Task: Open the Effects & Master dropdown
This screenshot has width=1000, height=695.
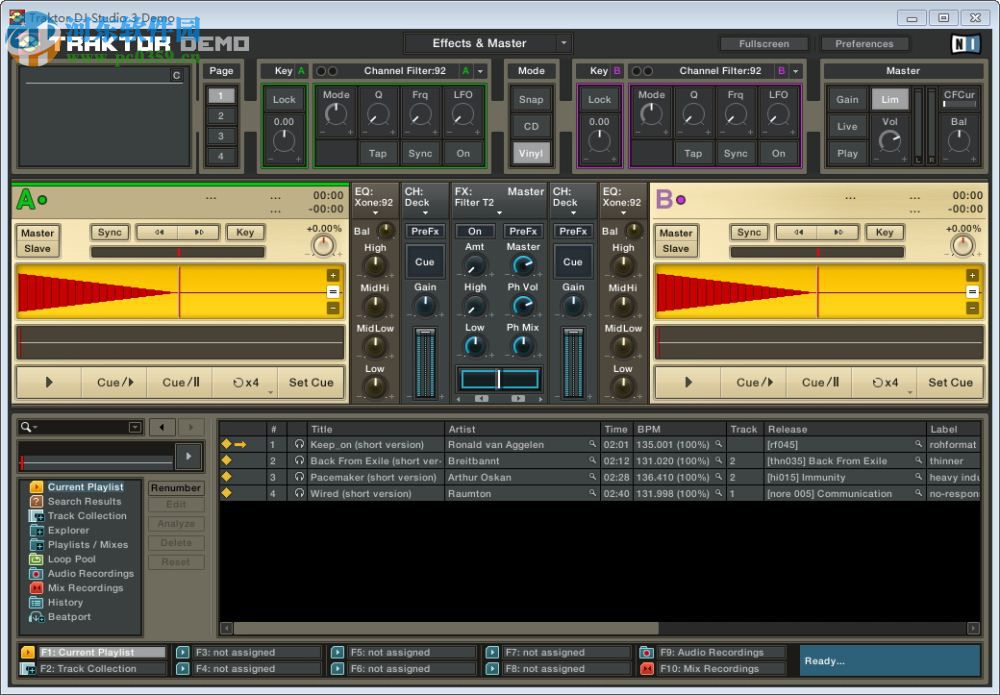Action: point(489,43)
